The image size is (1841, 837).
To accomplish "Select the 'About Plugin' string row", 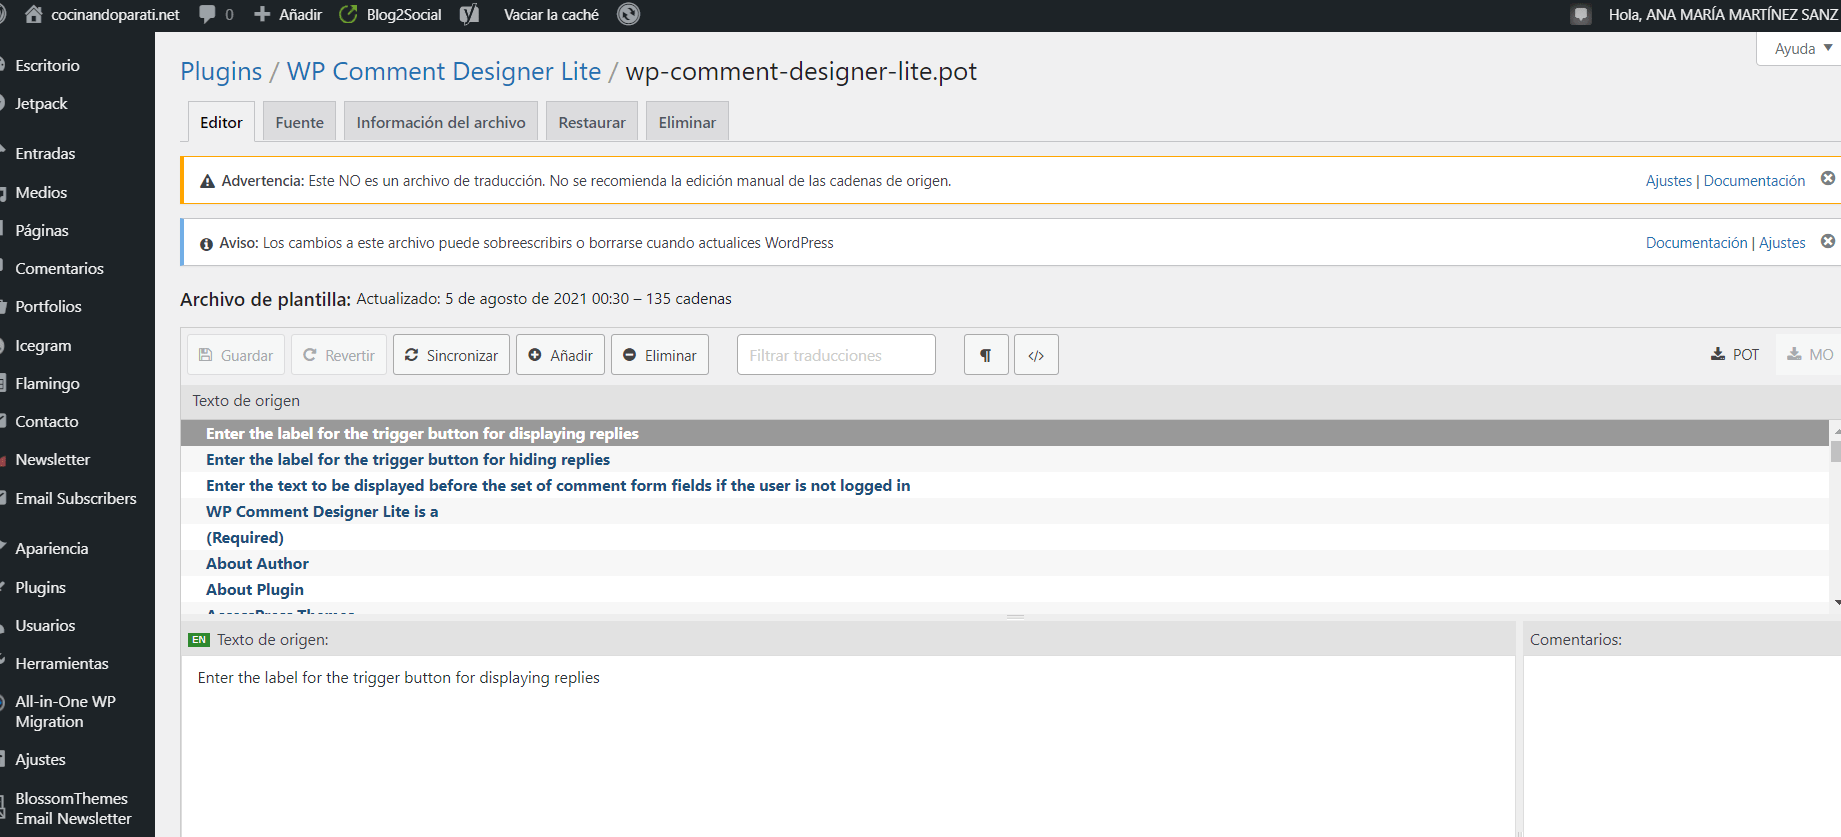I will [1004, 589].
